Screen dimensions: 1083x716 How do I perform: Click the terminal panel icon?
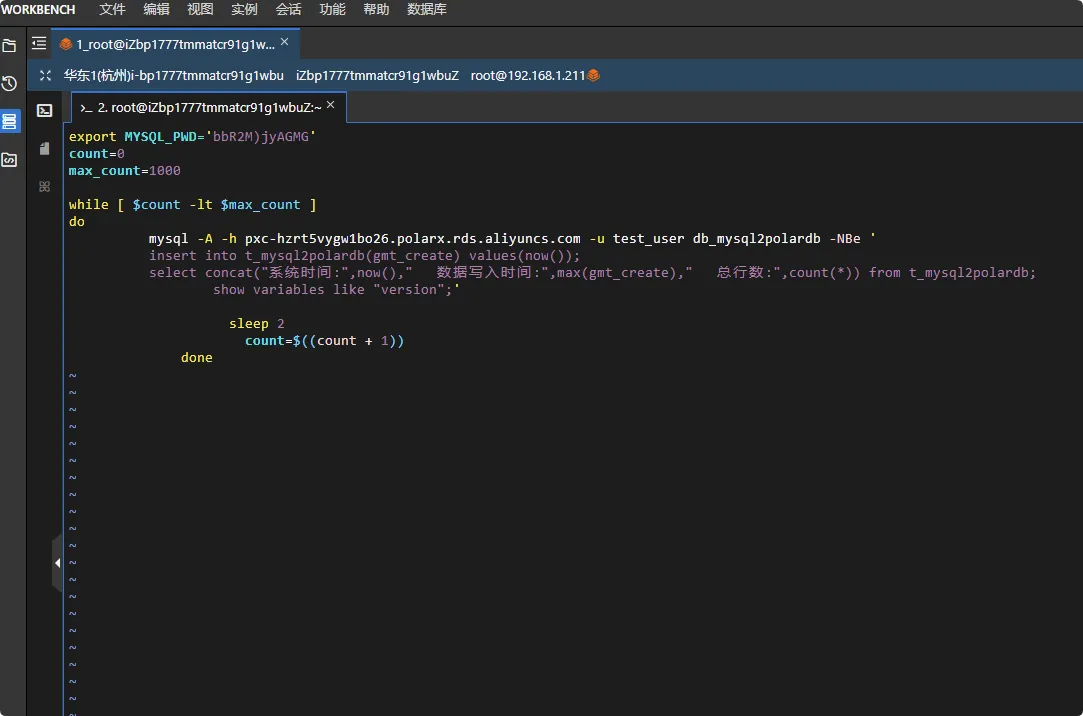tap(44, 110)
